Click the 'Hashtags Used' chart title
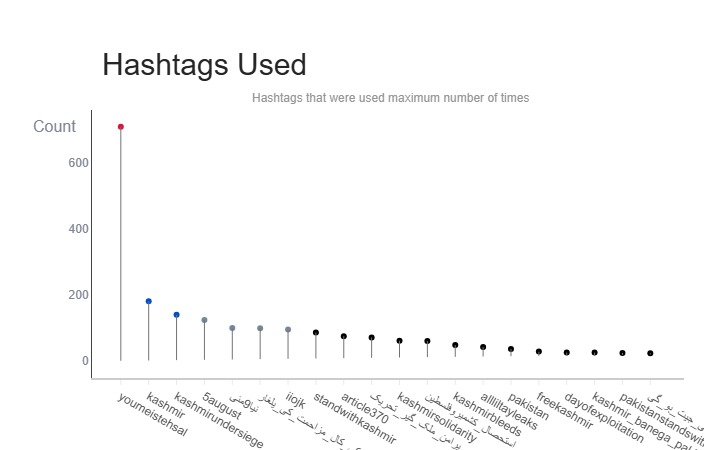The height and width of the screenshot is (450, 704). click(x=204, y=65)
